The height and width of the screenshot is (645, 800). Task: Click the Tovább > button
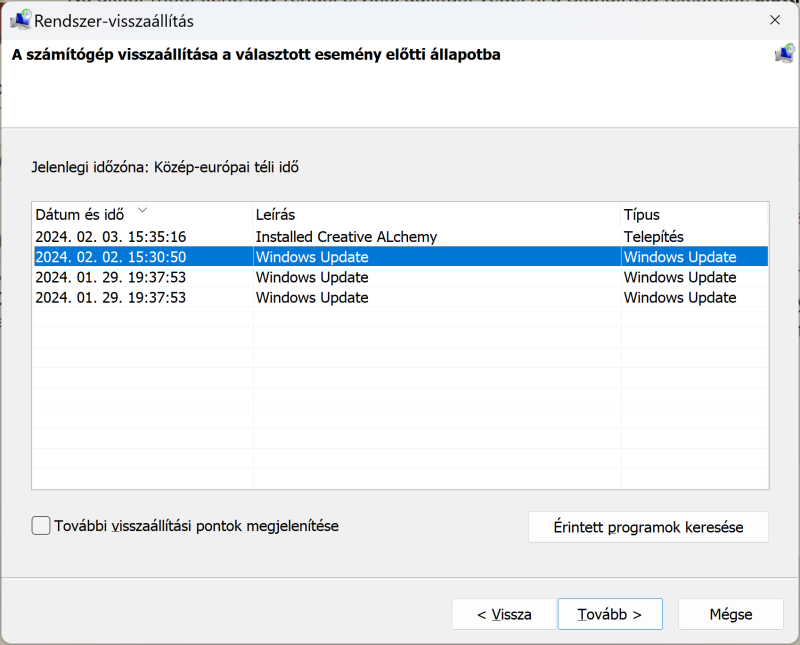[x=609, y=614]
